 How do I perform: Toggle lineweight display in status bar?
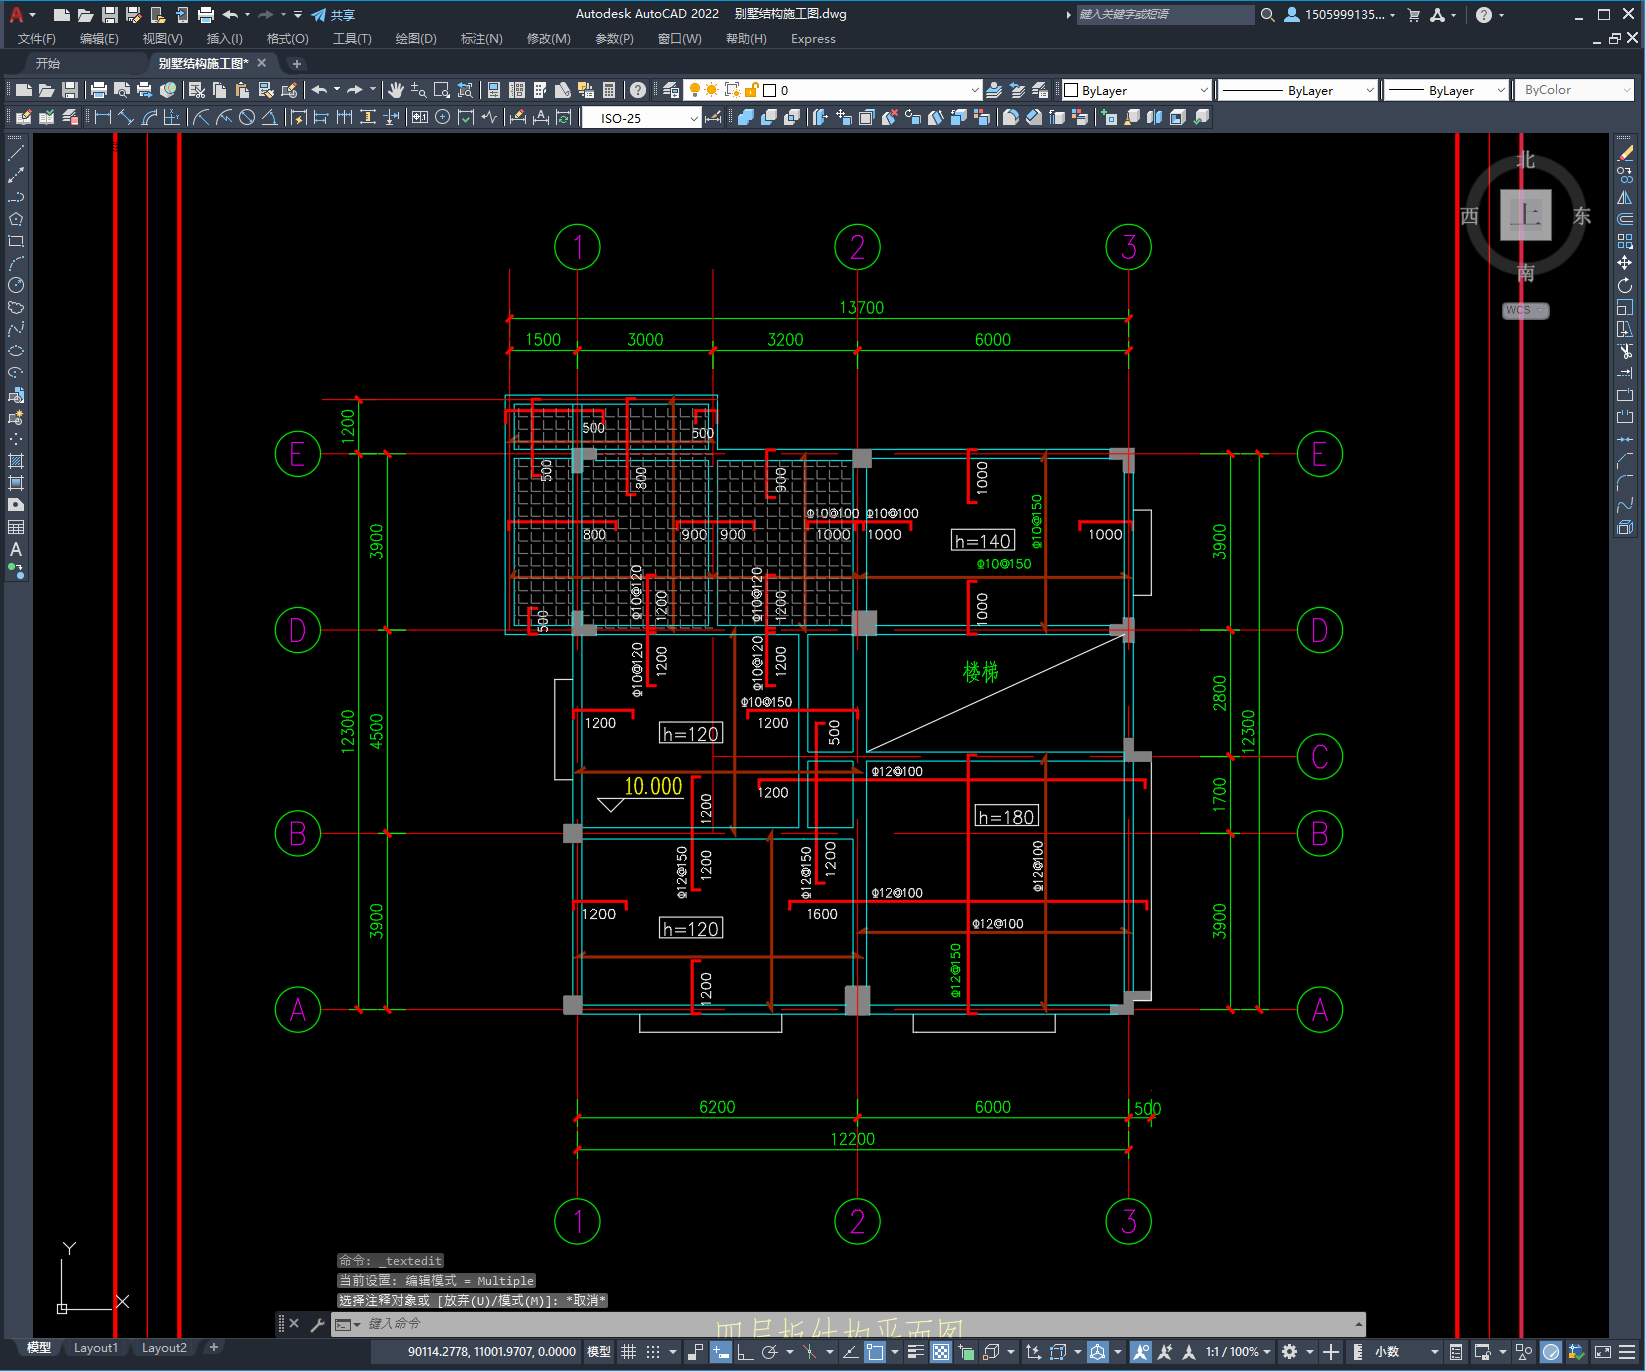click(915, 1352)
